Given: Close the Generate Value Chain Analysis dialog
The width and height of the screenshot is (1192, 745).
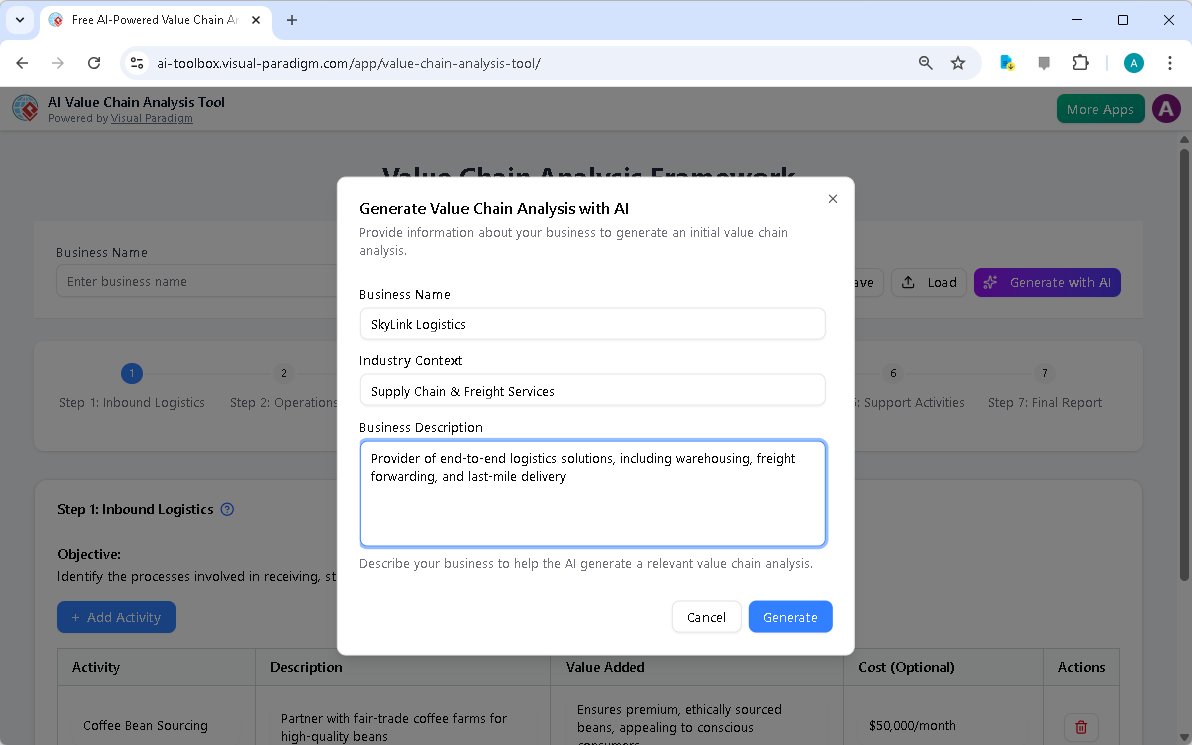Looking at the screenshot, I should (x=833, y=199).
